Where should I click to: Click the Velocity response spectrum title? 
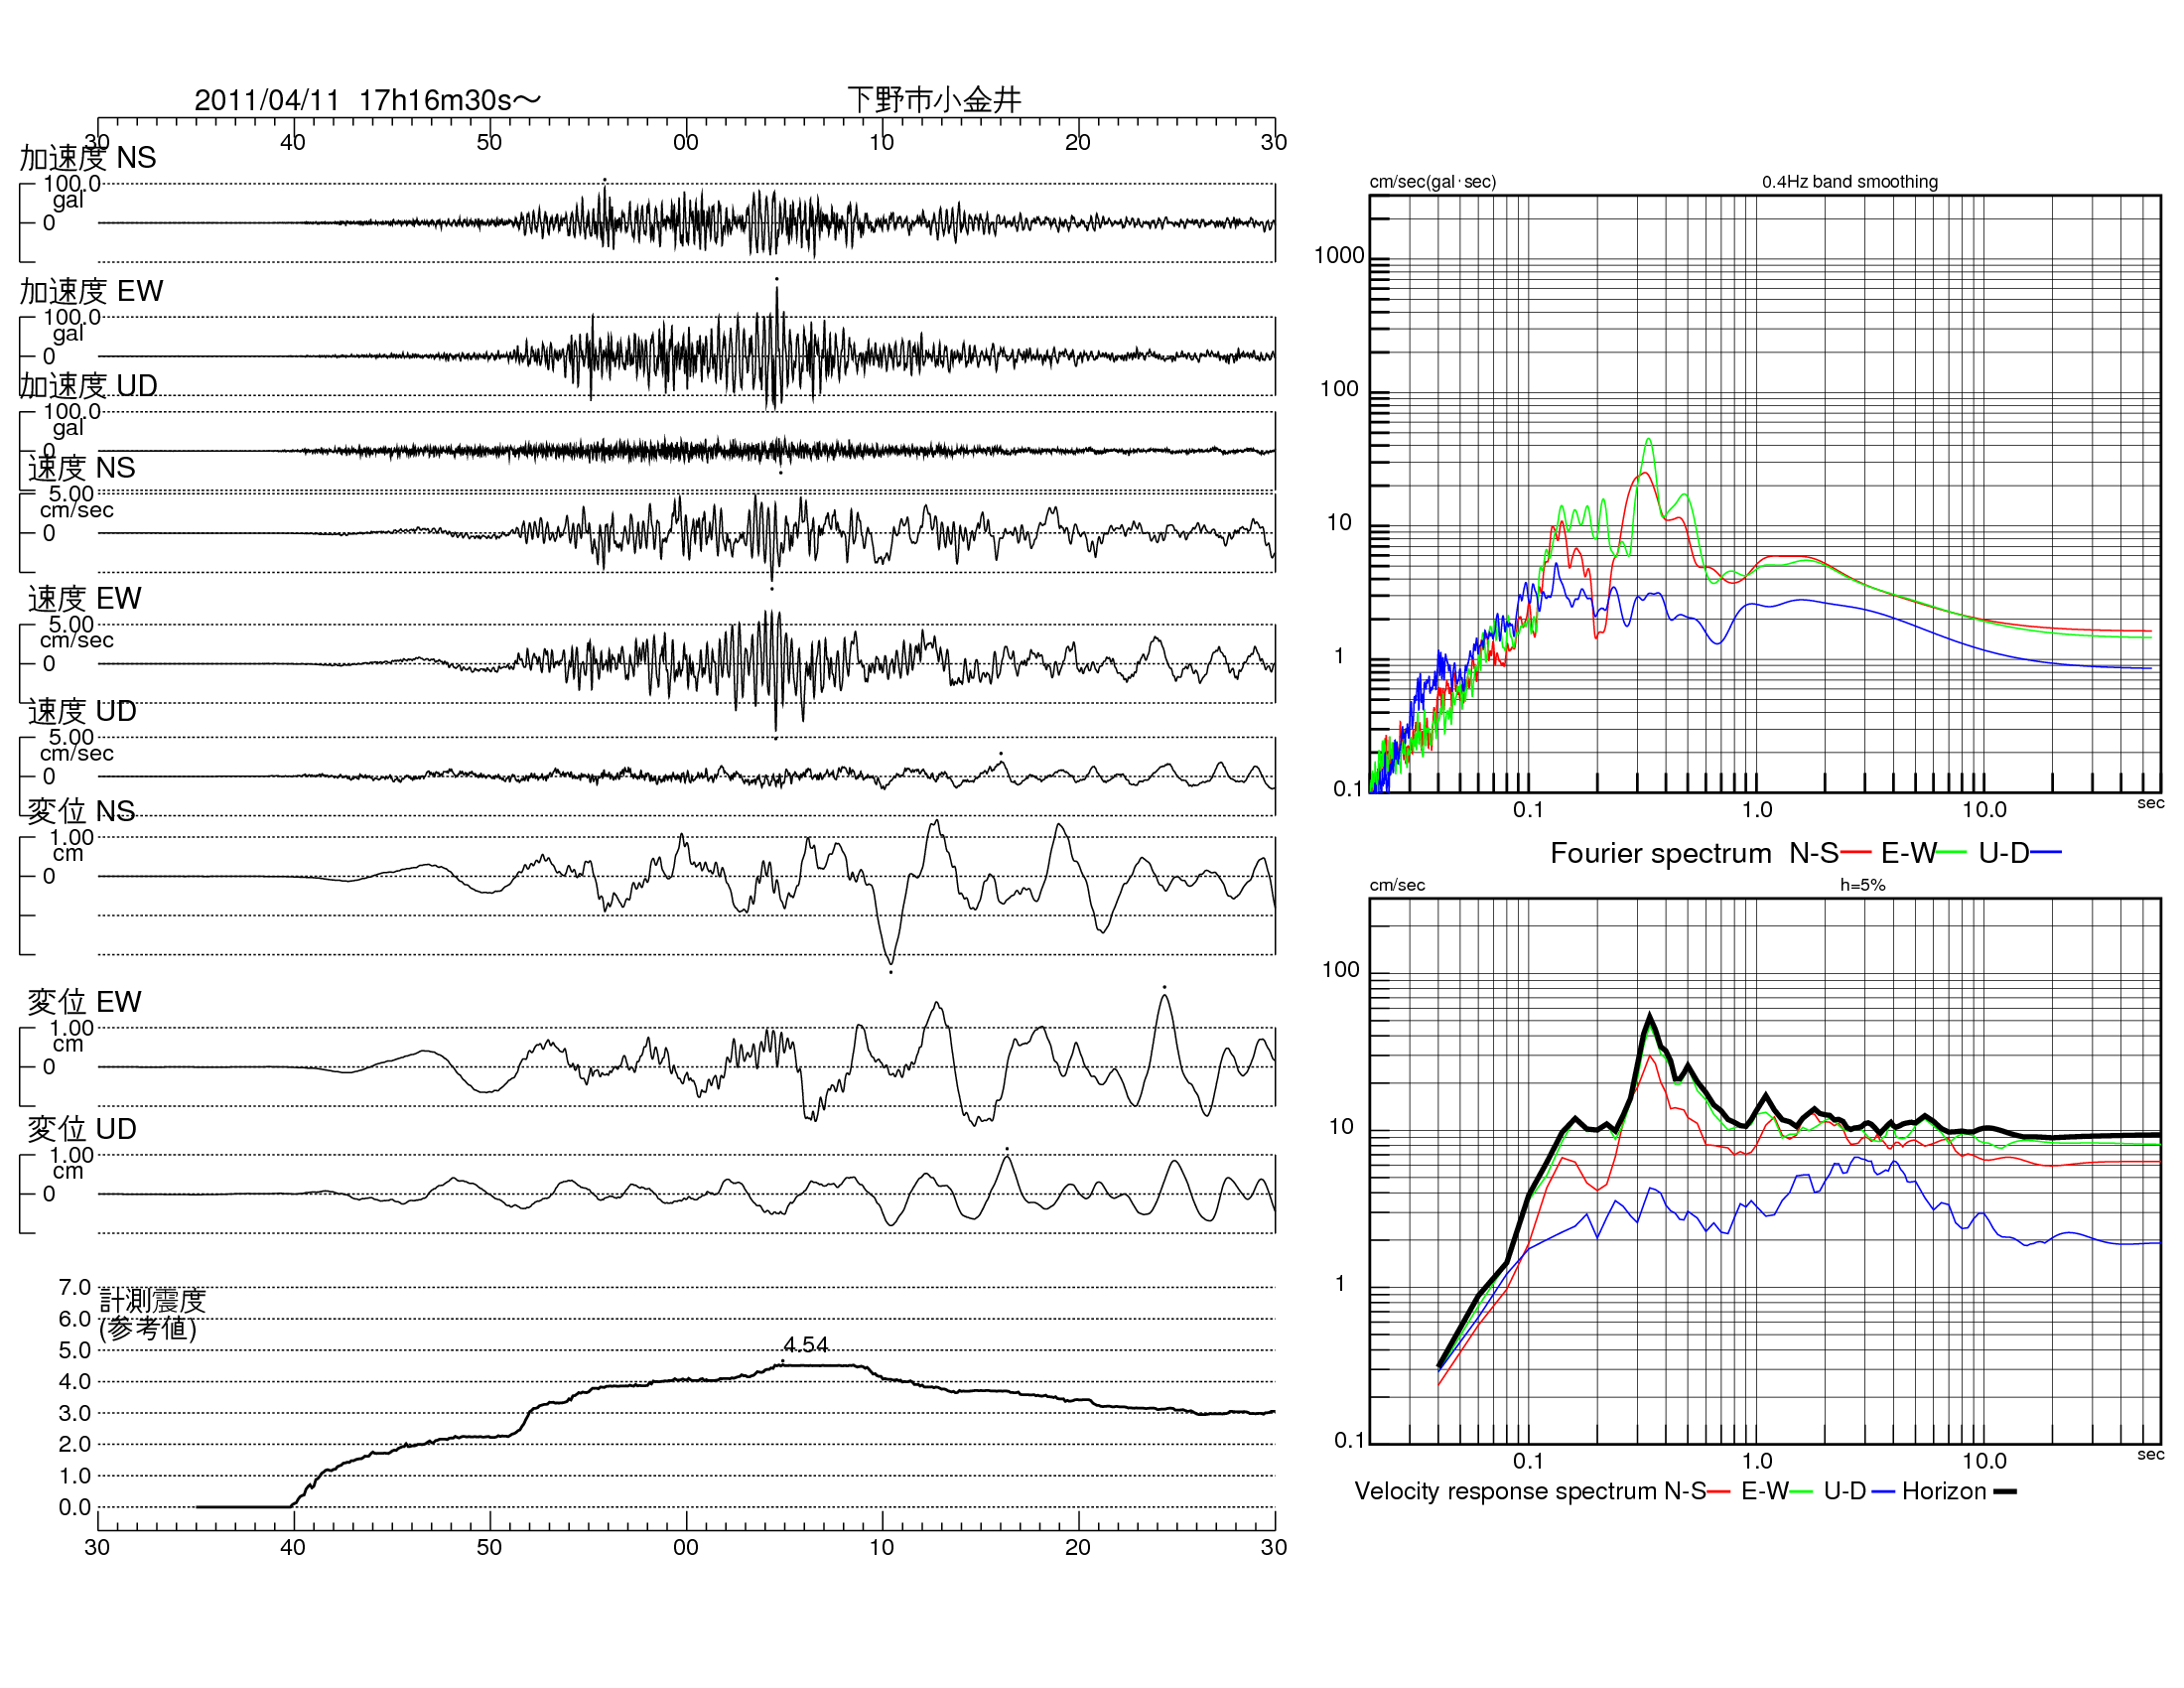1505,1491
